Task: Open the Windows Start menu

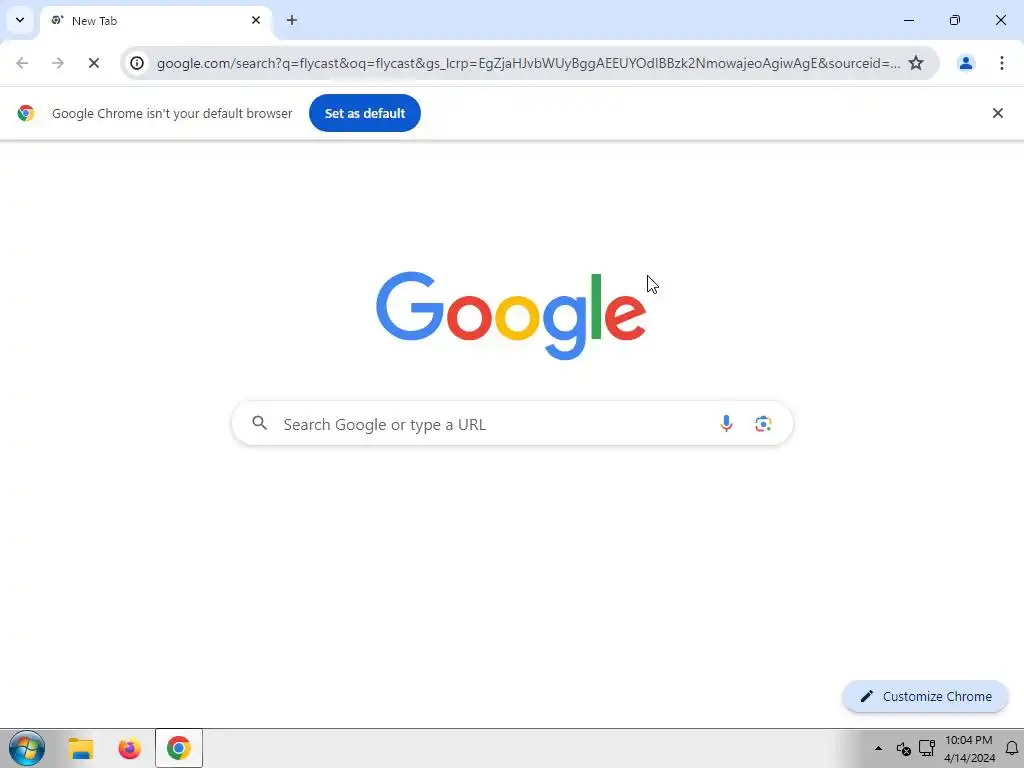Action: [x=27, y=748]
